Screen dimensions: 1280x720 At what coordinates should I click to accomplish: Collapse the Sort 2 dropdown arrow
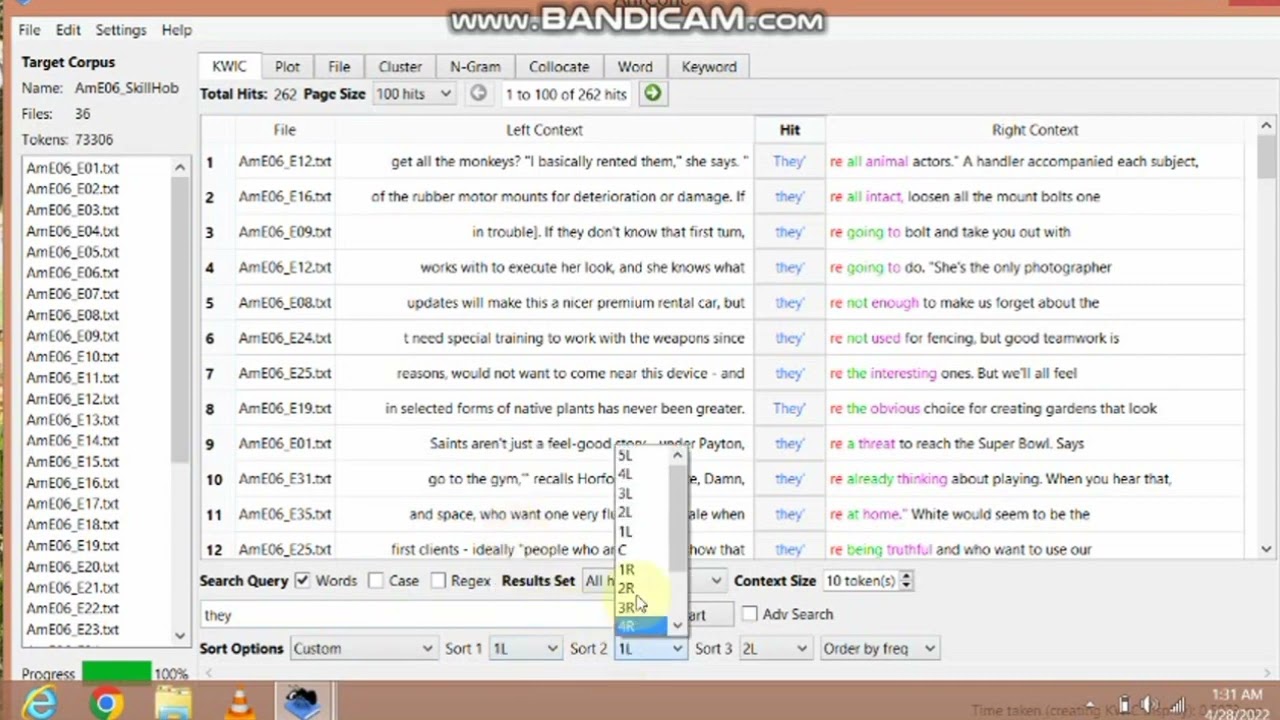click(x=677, y=649)
